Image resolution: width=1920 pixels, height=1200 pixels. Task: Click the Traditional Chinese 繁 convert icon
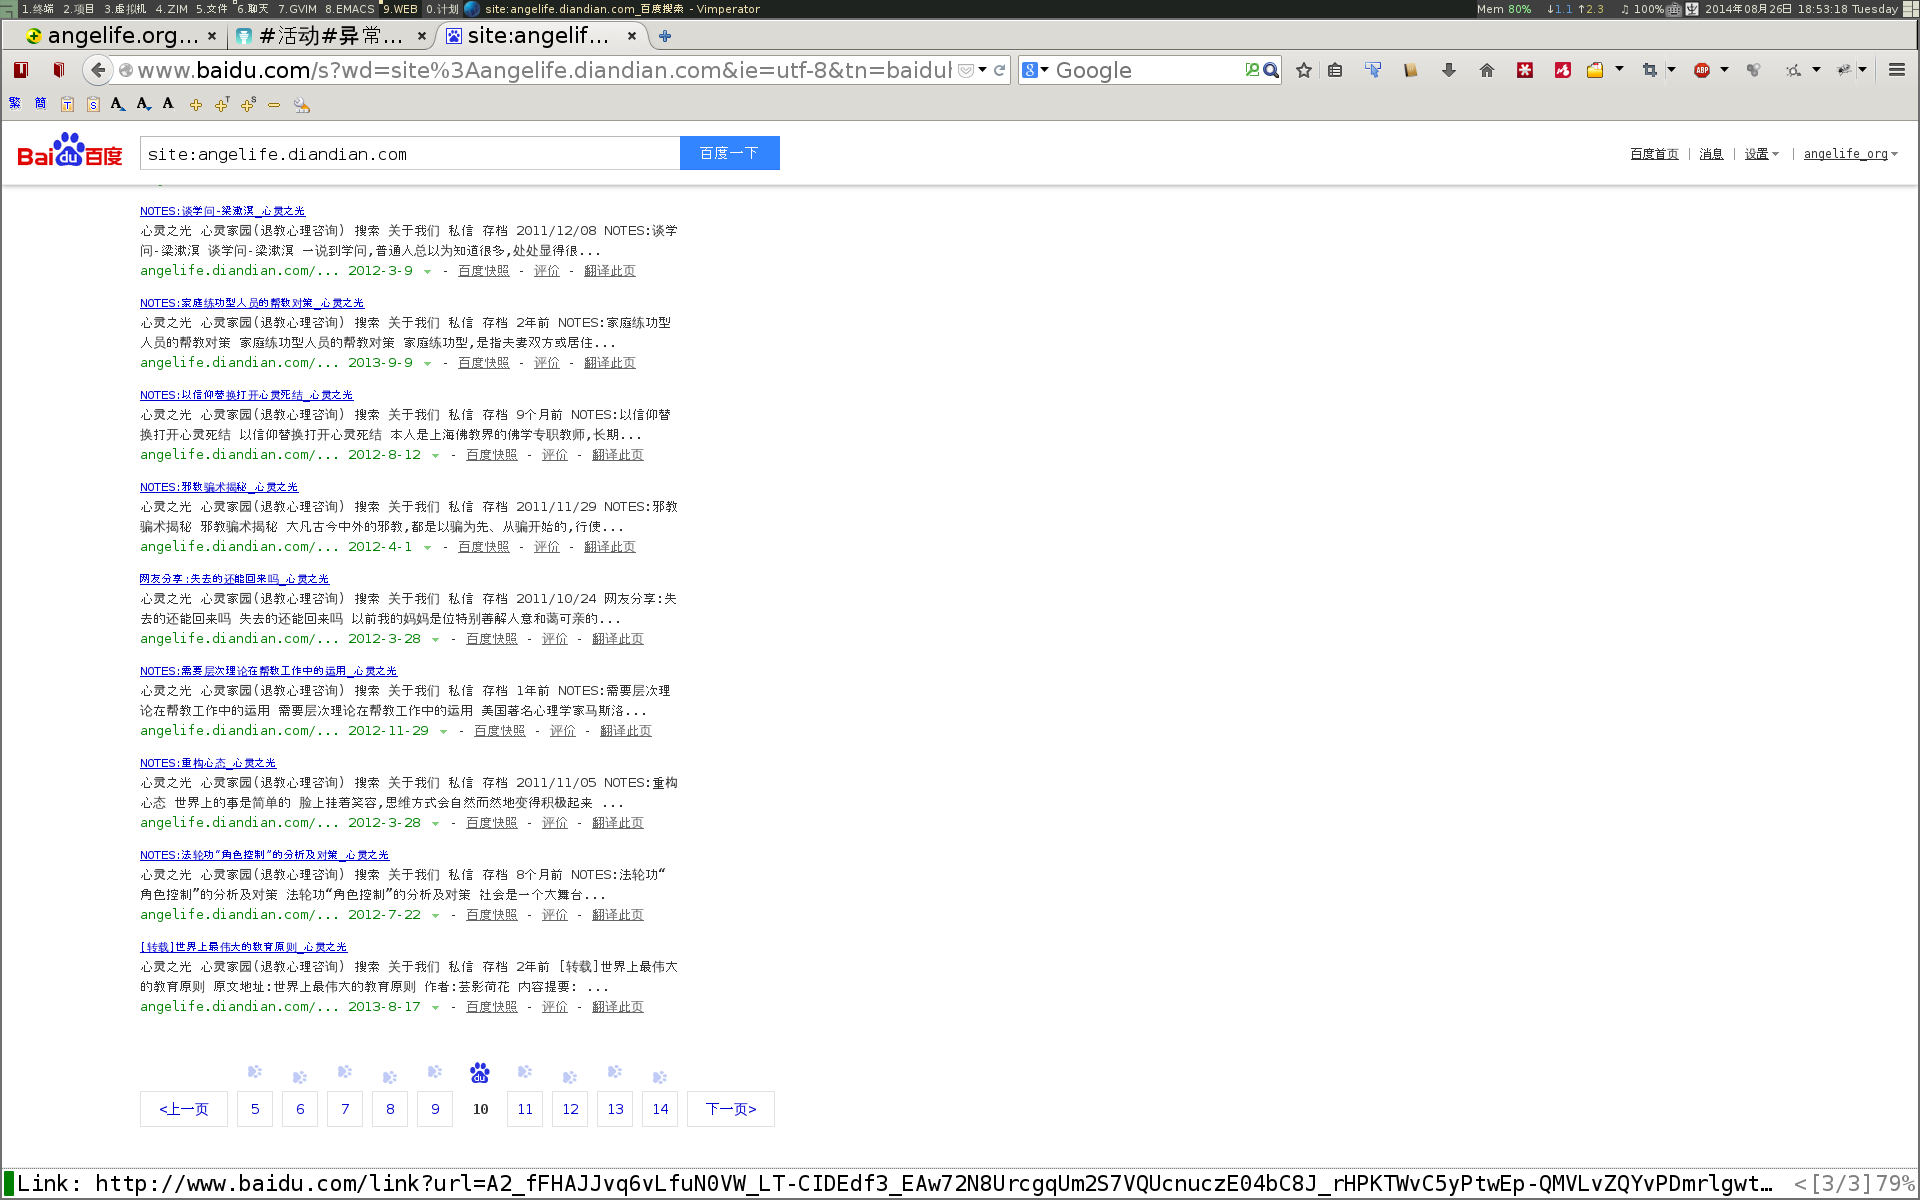tap(15, 104)
